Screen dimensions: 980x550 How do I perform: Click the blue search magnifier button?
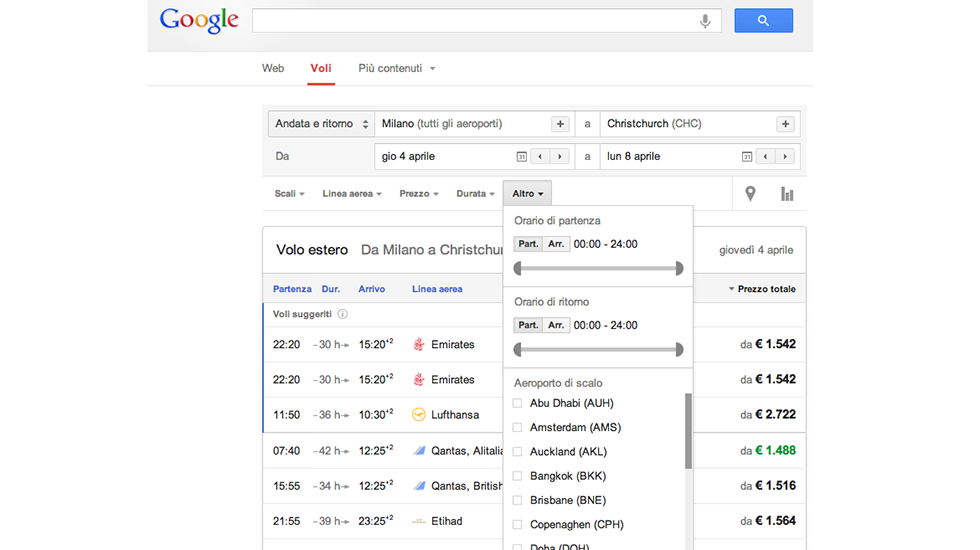(763, 20)
